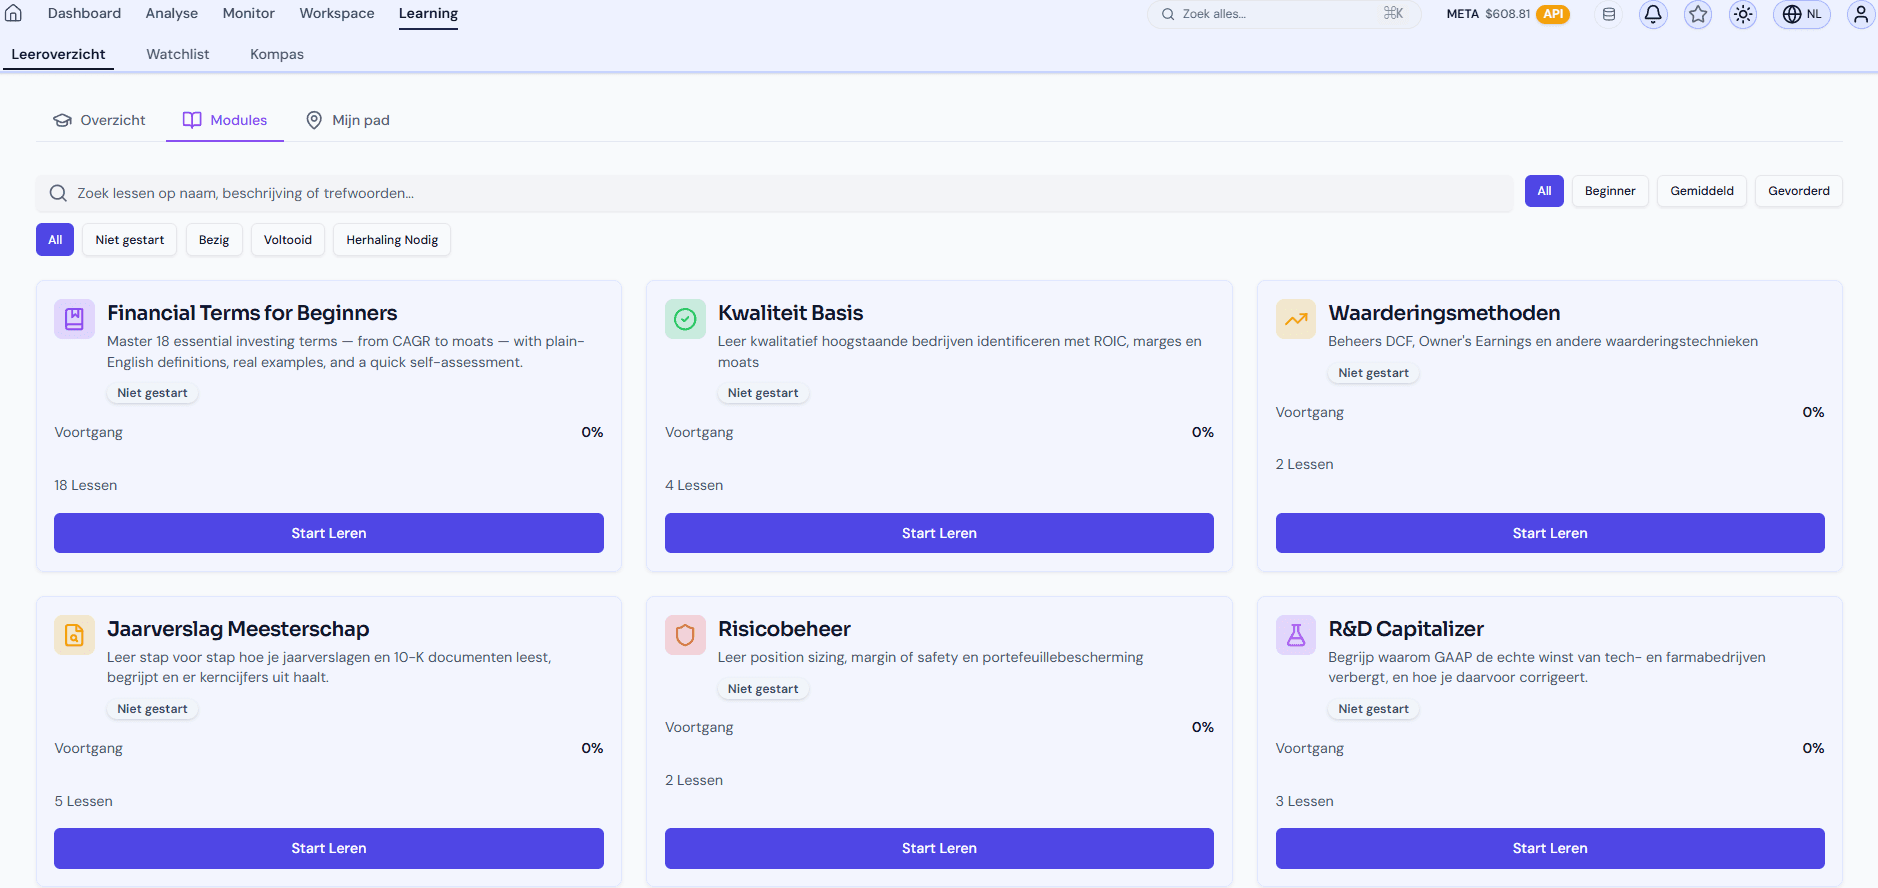This screenshot has width=1878, height=888.
Task: Open the Risicobeheer title
Action: [x=784, y=629]
